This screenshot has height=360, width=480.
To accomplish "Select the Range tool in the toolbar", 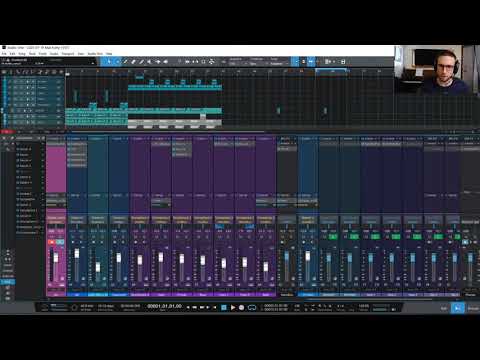I will pyautogui.click(x=117, y=62).
